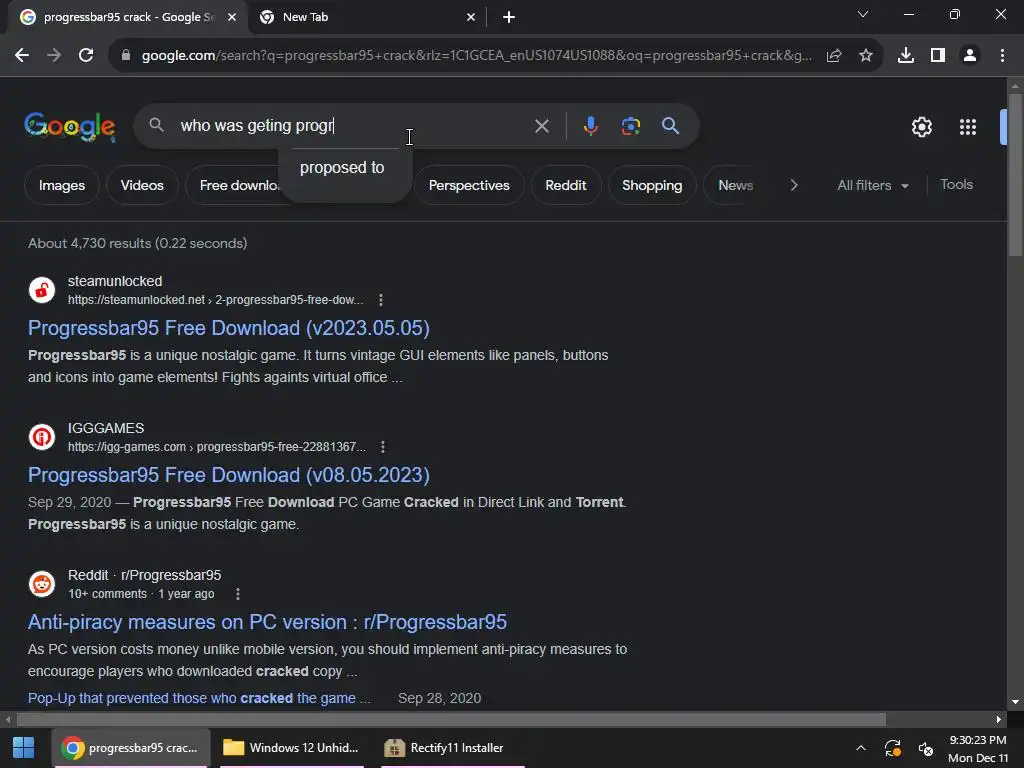Open the Windows Start menu
The width and height of the screenshot is (1024, 768).
[x=24, y=748]
